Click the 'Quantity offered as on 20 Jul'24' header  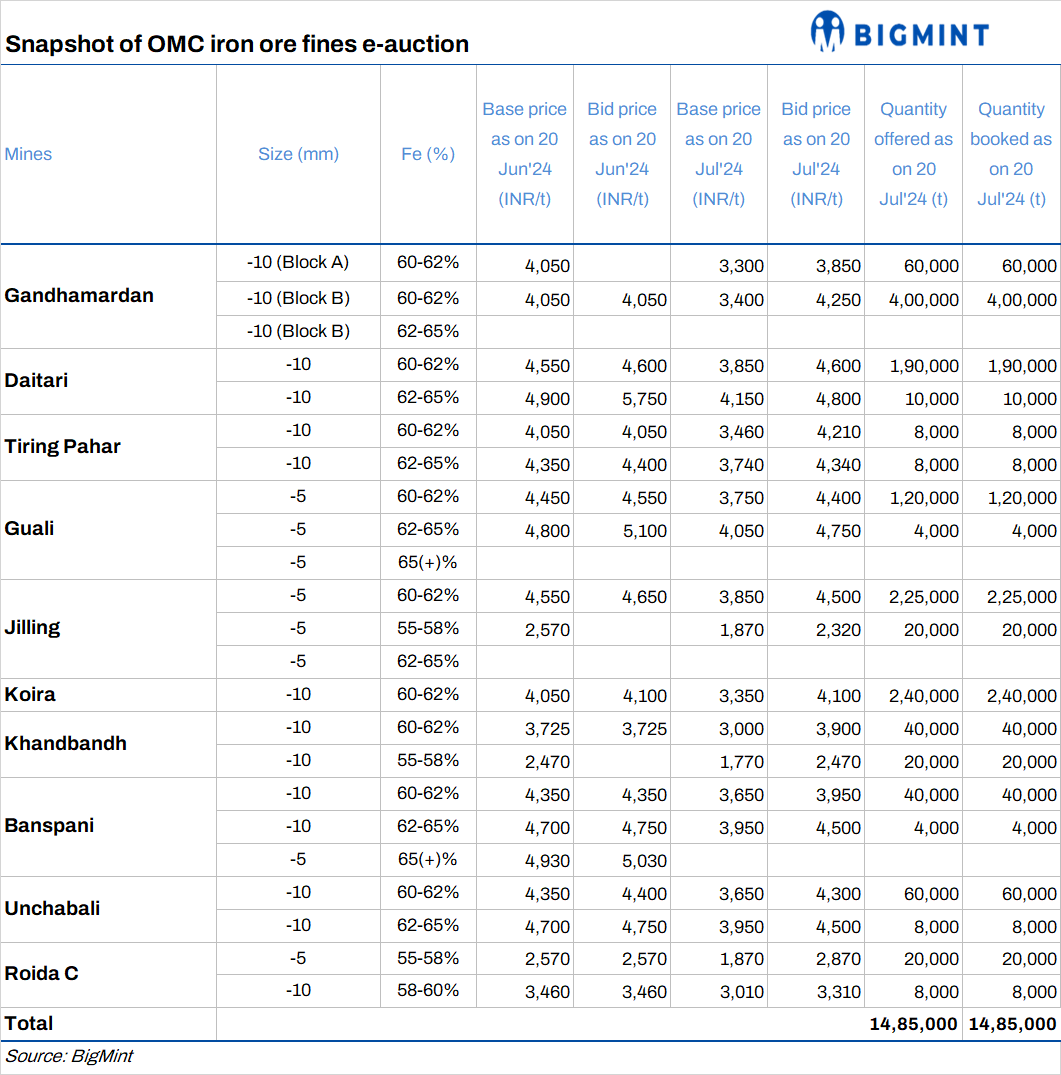pos(913,154)
